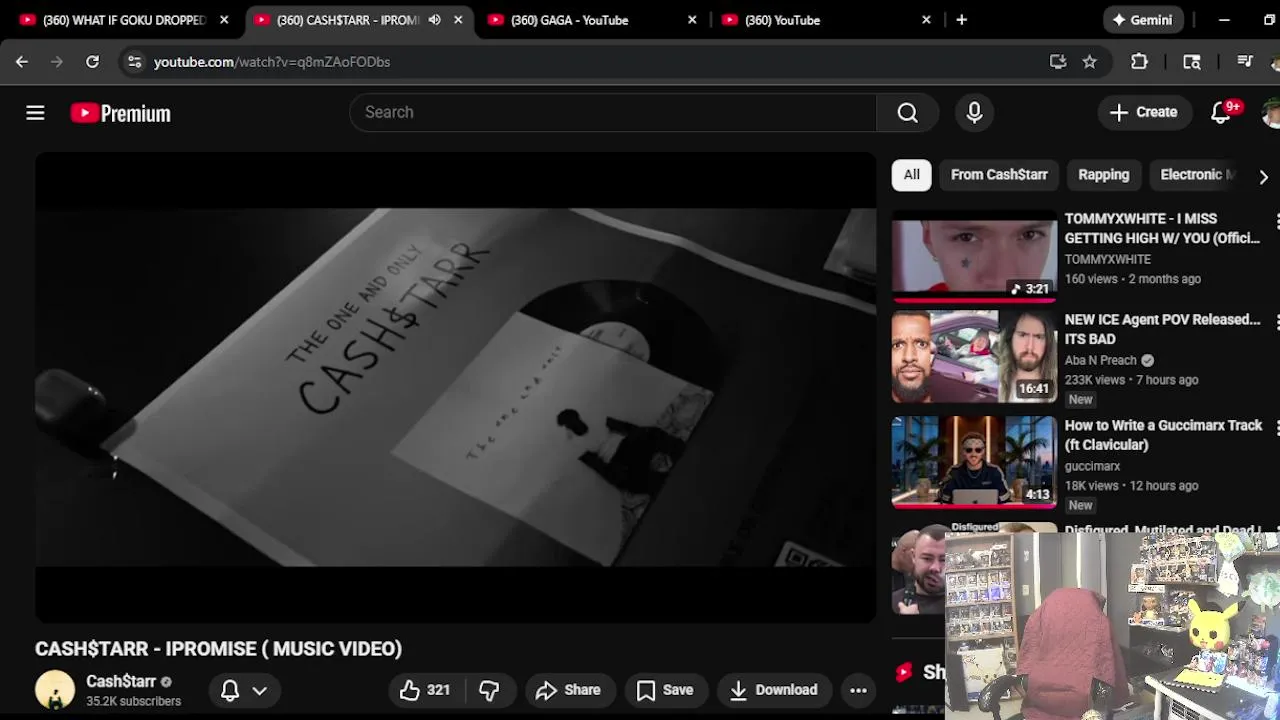Visit guccimarx channel link

click(1092, 466)
